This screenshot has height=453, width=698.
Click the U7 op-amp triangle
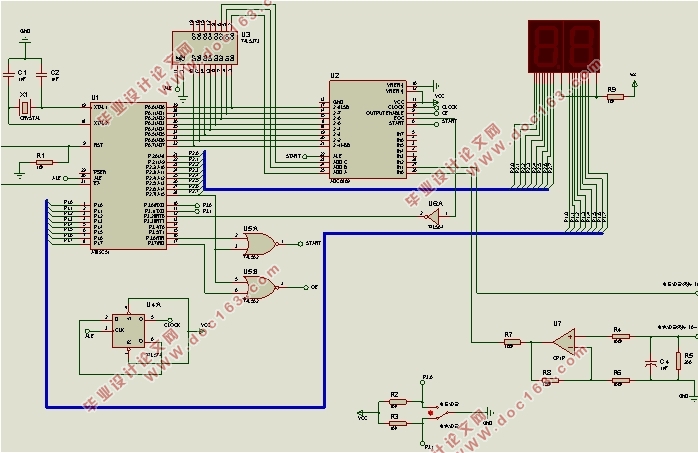pos(564,342)
